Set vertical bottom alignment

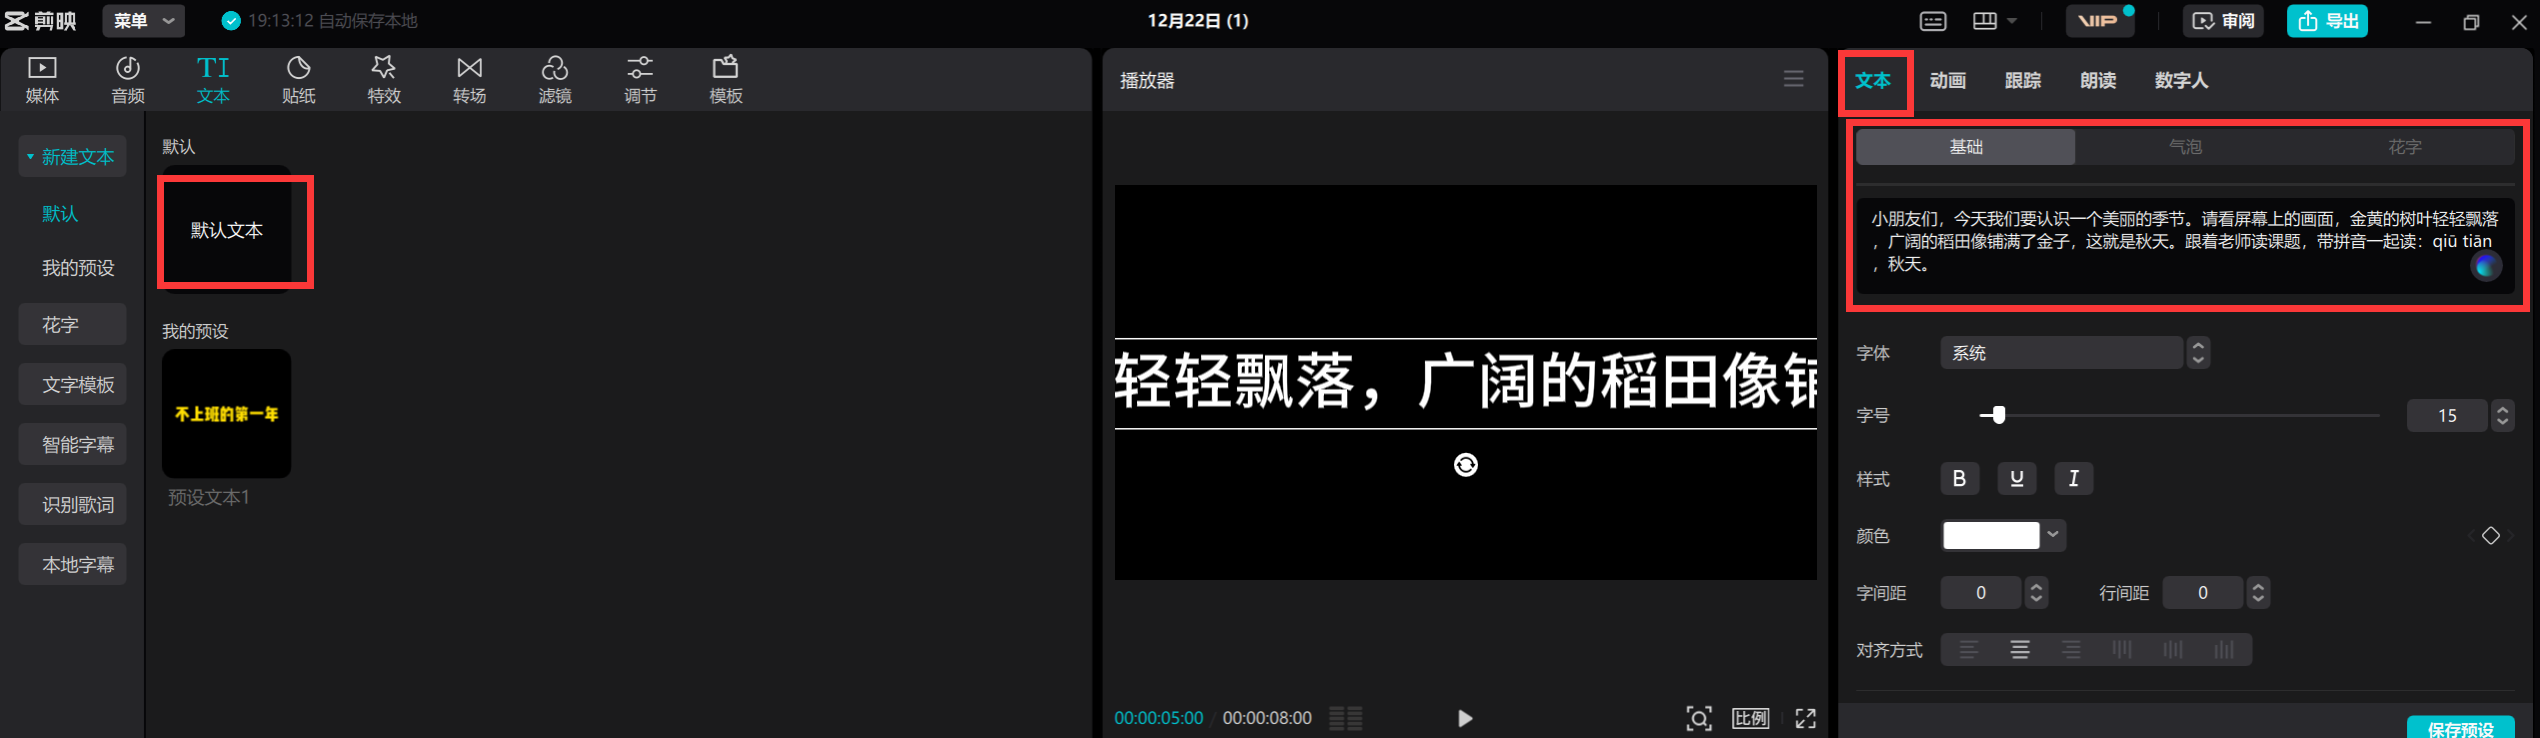coord(2224,650)
